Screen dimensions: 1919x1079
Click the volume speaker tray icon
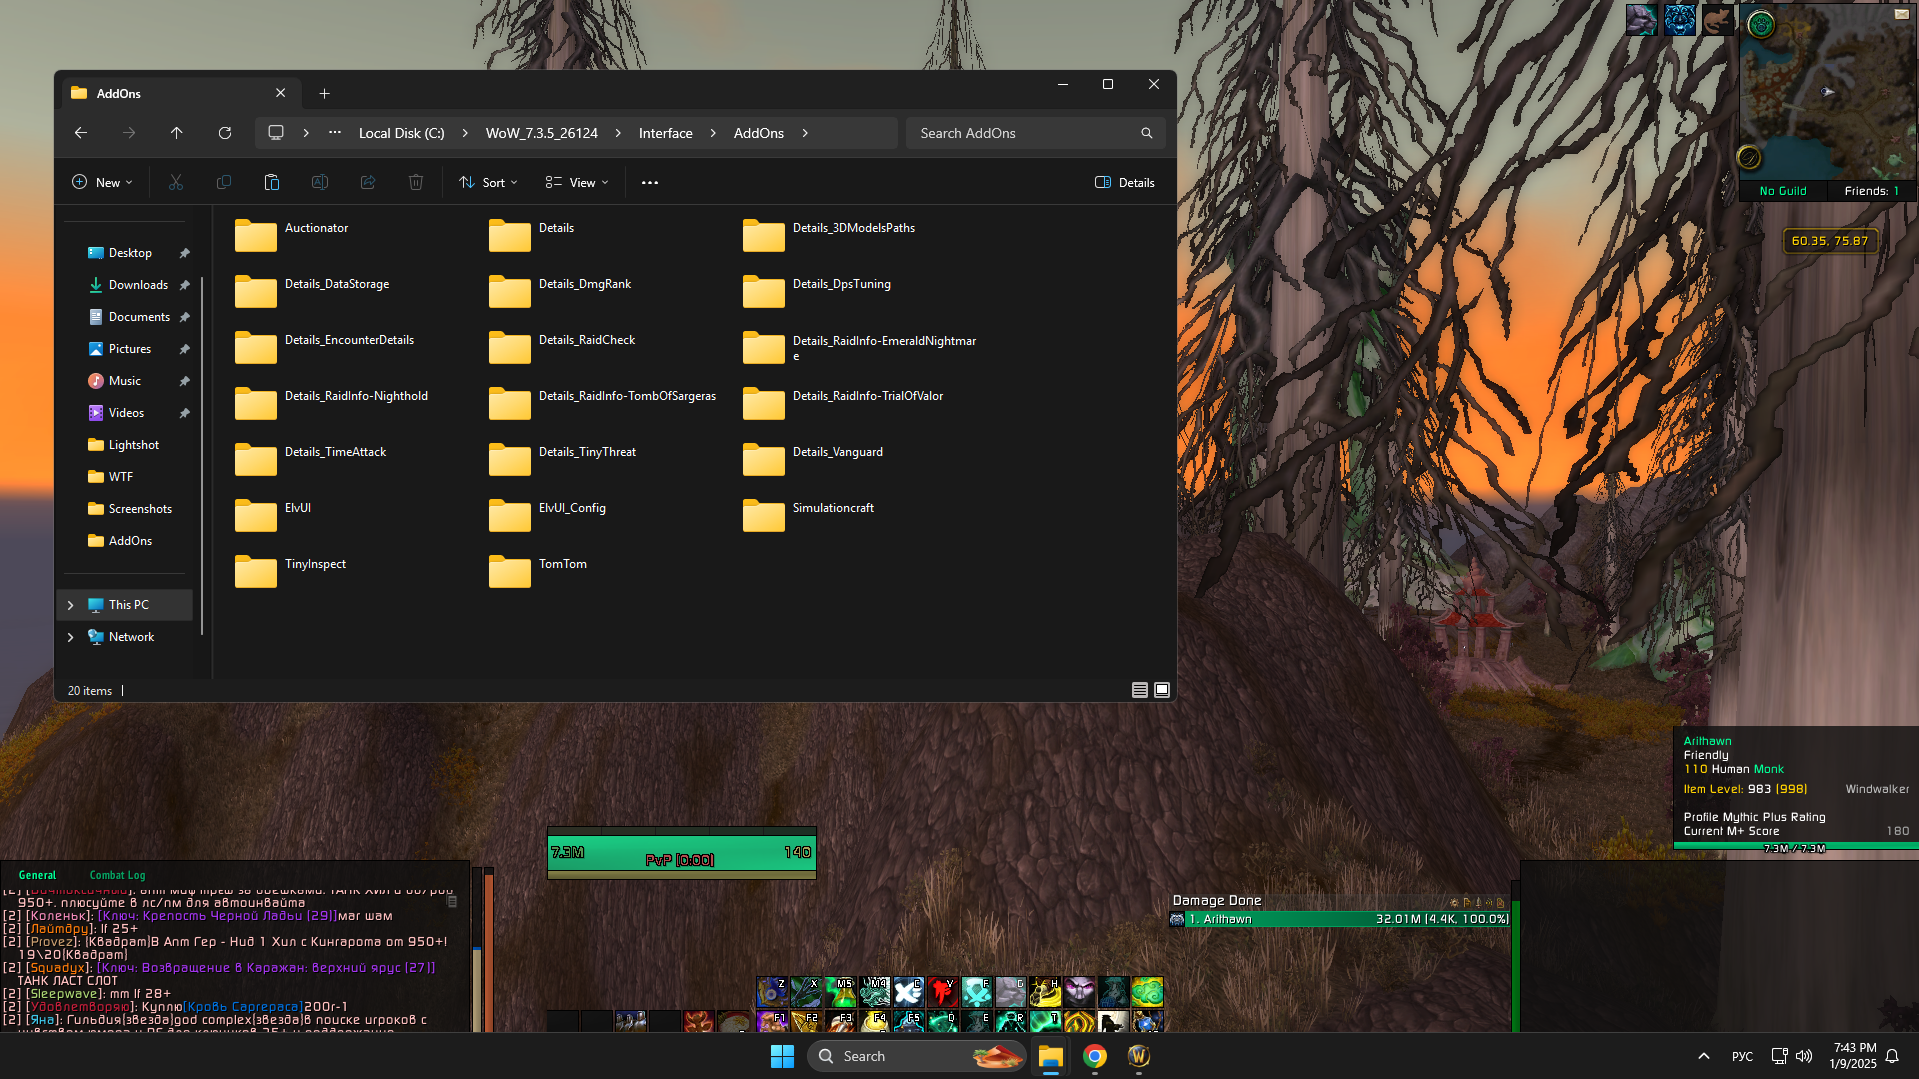(x=1804, y=1056)
